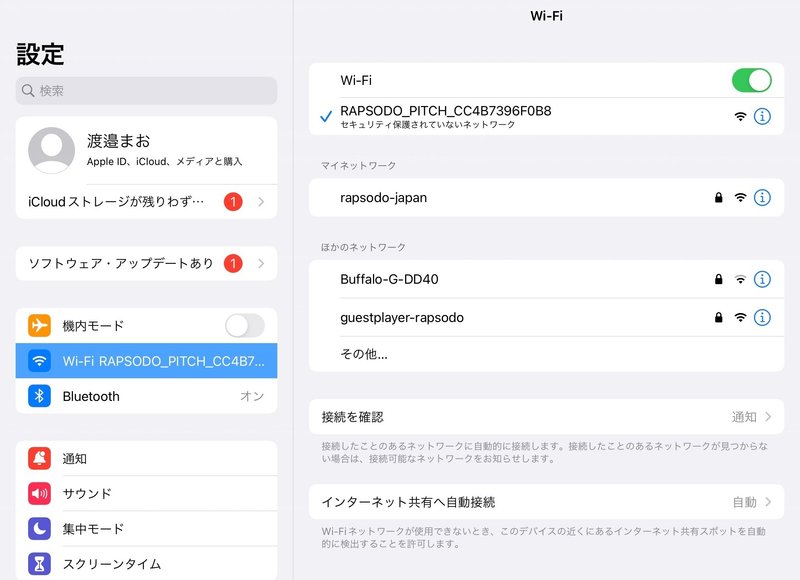Join the guestplayer-rapsodo network
This screenshot has width=800, height=580.
point(546,317)
